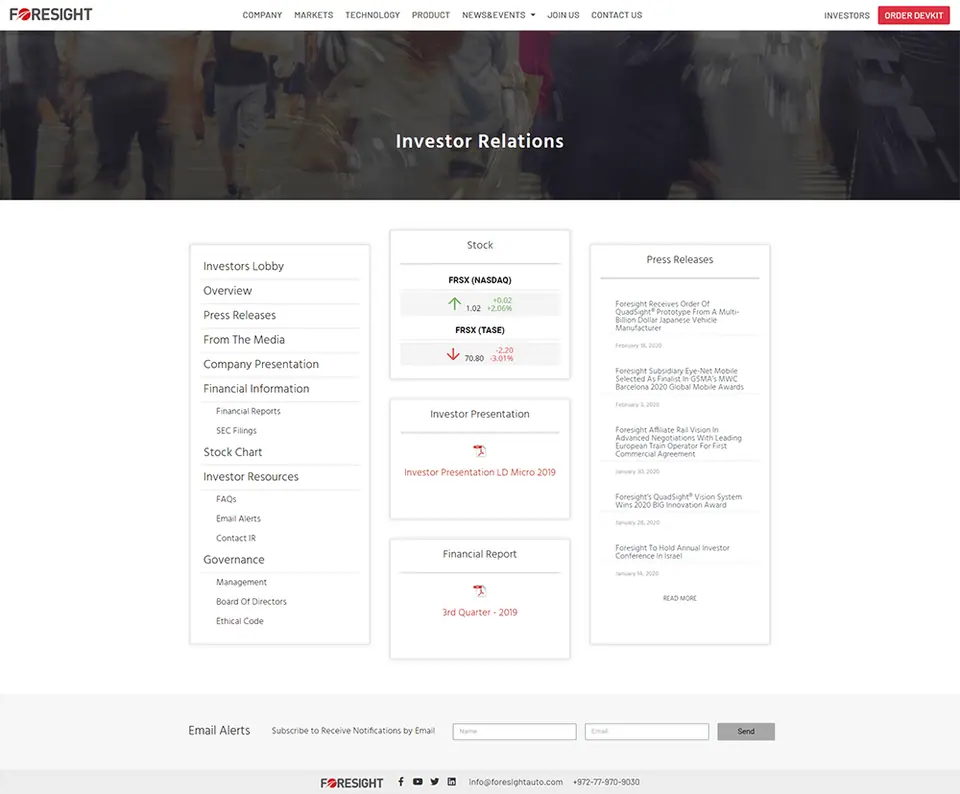960x794 pixels.
Task: Click the Order Devkit button
Action: [x=913, y=15]
